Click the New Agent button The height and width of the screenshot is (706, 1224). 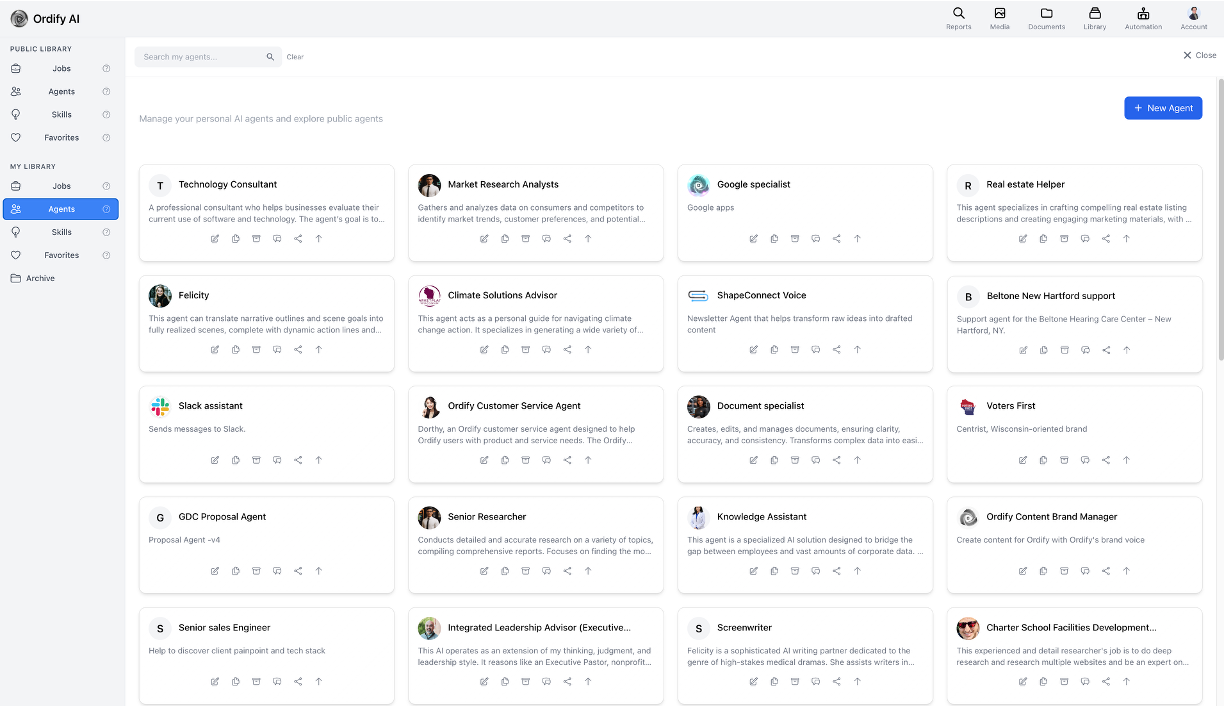coord(1163,108)
